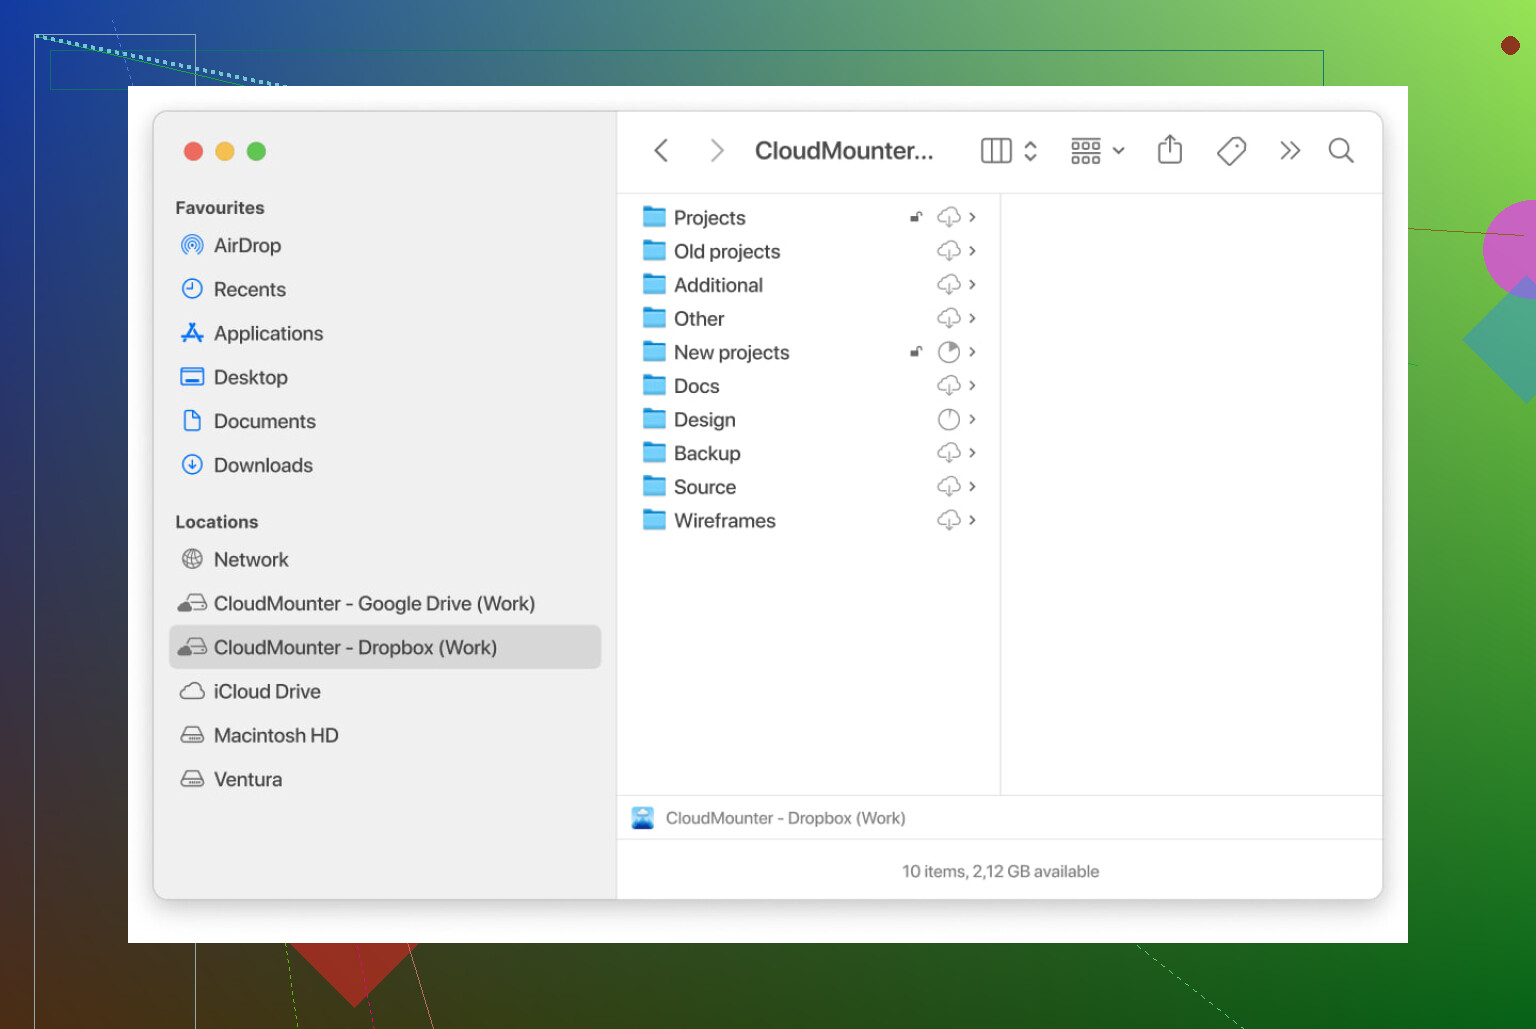The image size is (1536, 1029).
Task: Click the iCloud Drive cloud icon
Action: coord(192,691)
